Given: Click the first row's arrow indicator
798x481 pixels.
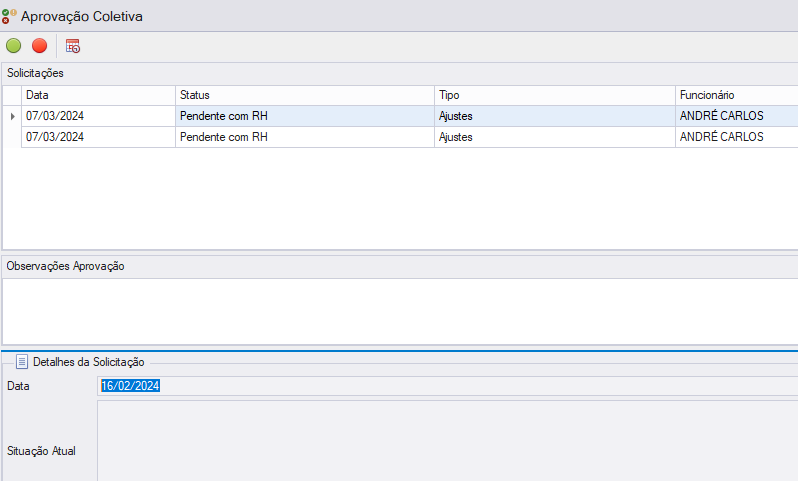Looking at the screenshot, I should (x=12, y=116).
